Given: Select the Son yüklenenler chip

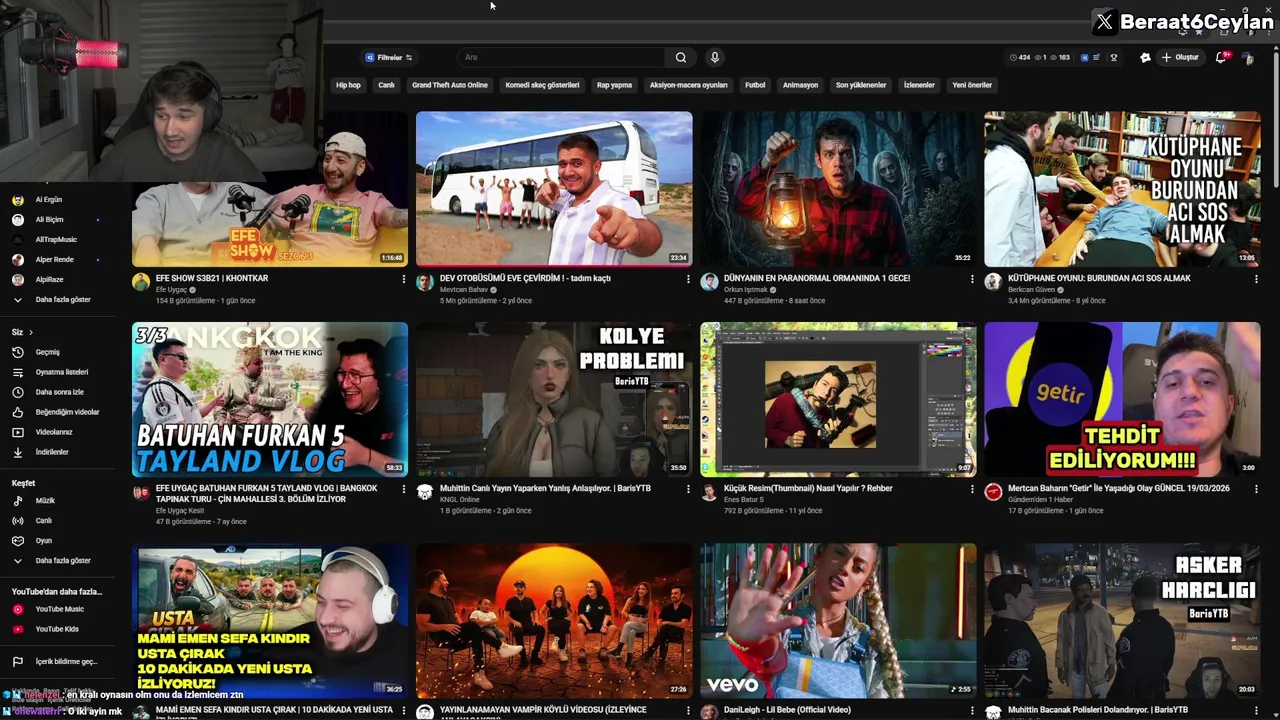Looking at the screenshot, I should click(x=861, y=85).
